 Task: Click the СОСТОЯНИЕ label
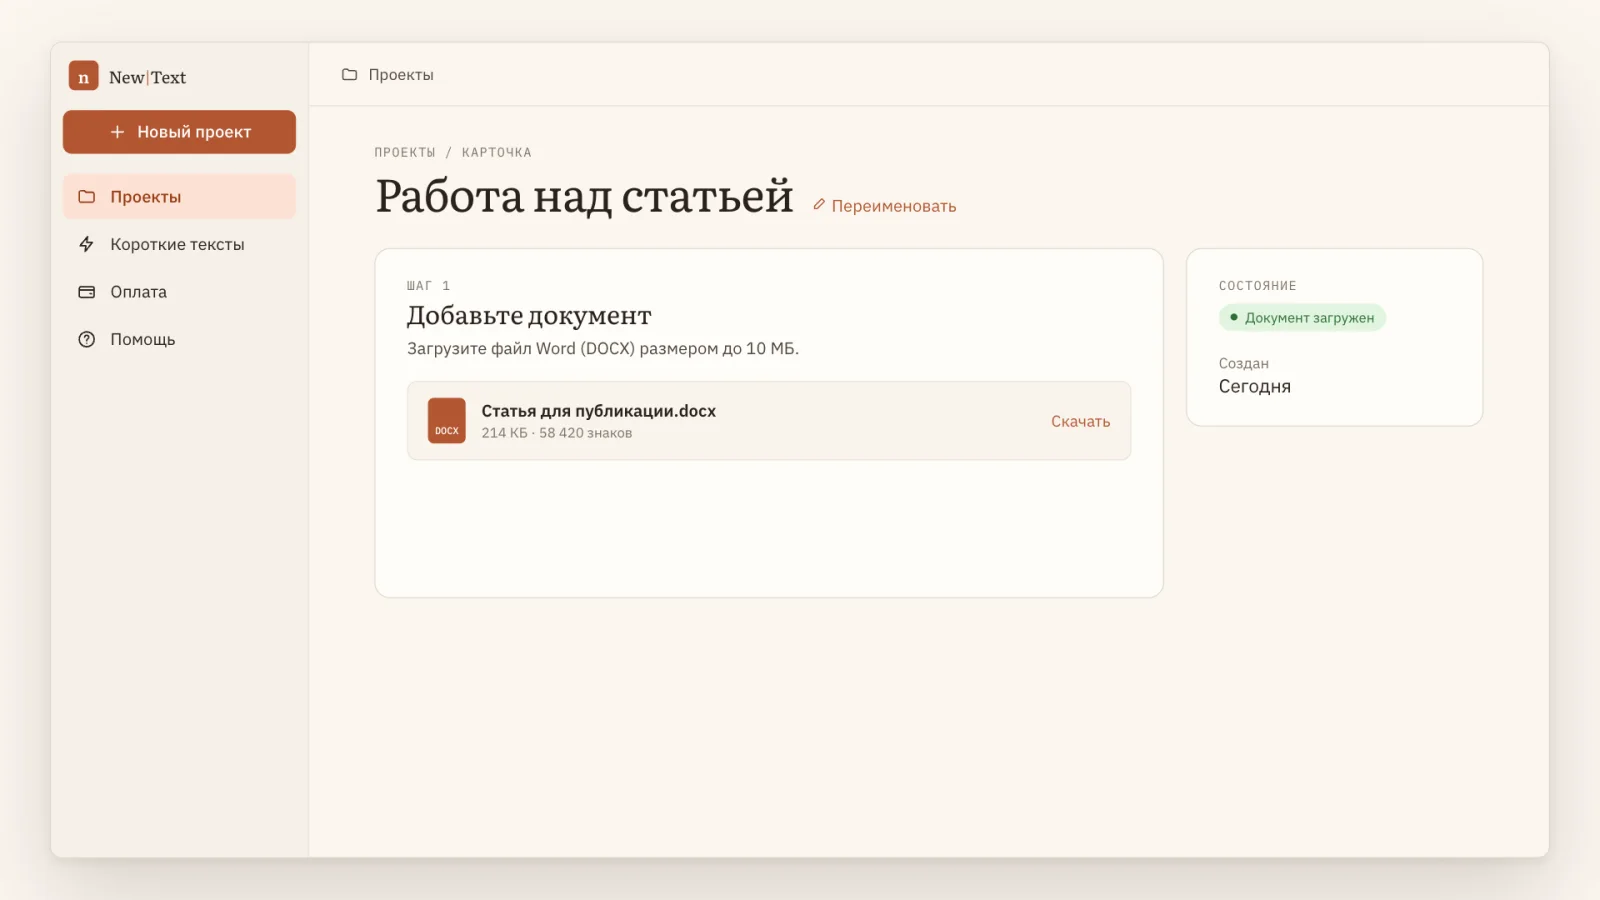pos(1257,286)
